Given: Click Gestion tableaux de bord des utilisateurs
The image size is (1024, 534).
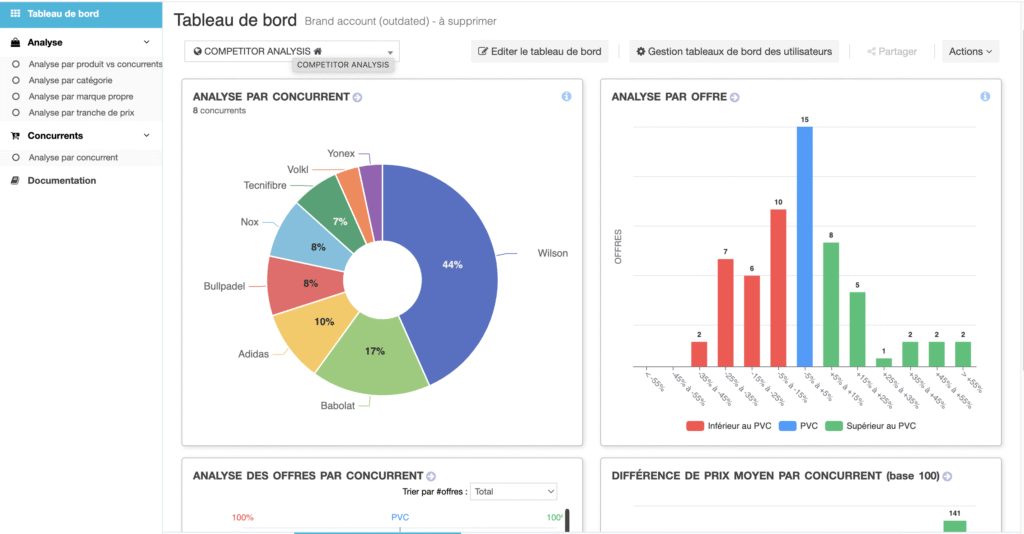Looking at the screenshot, I should (734, 51).
